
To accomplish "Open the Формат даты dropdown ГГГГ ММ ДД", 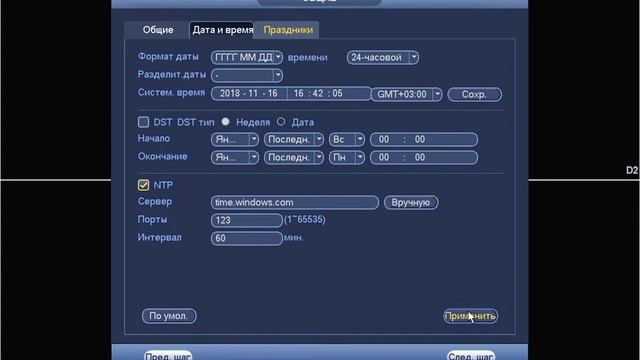I will coord(247,57).
